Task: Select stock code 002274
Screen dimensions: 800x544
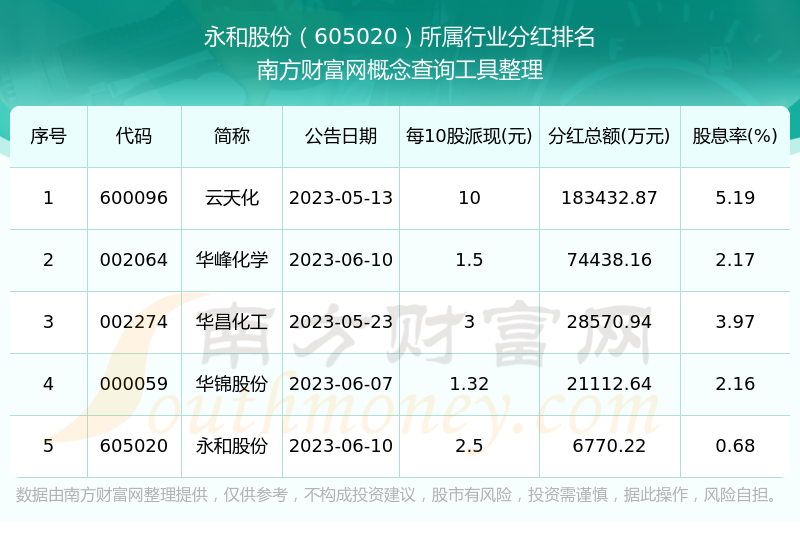Action: [134, 322]
